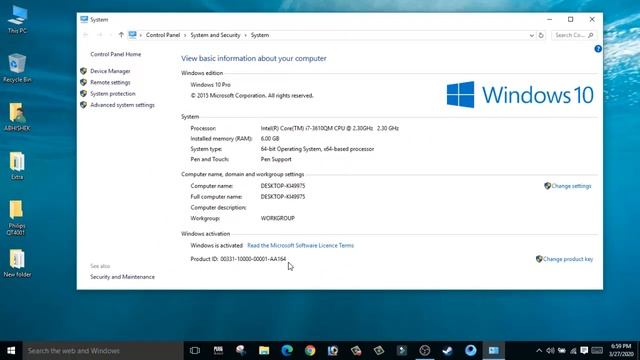
Task: Expand chevron after Control Panel breadcrumb
Action: pyautogui.click(x=185, y=36)
